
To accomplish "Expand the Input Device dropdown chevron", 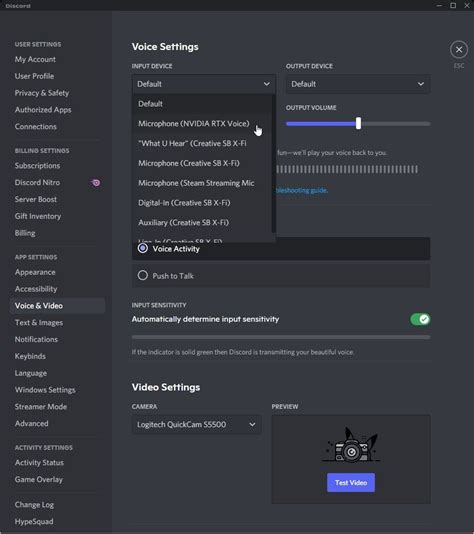I will (267, 84).
